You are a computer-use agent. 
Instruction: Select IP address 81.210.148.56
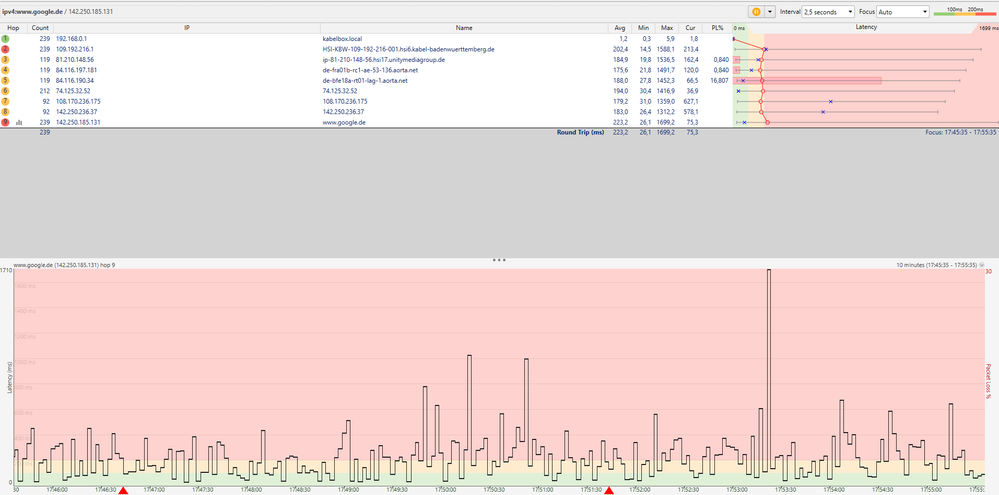[x=75, y=59]
